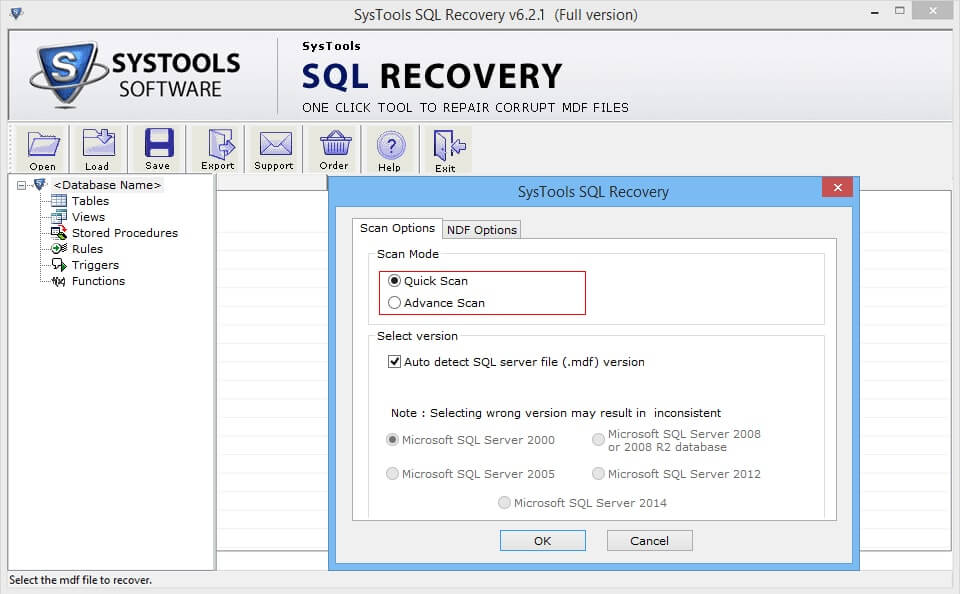Click the title bar application icon

tap(17, 13)
